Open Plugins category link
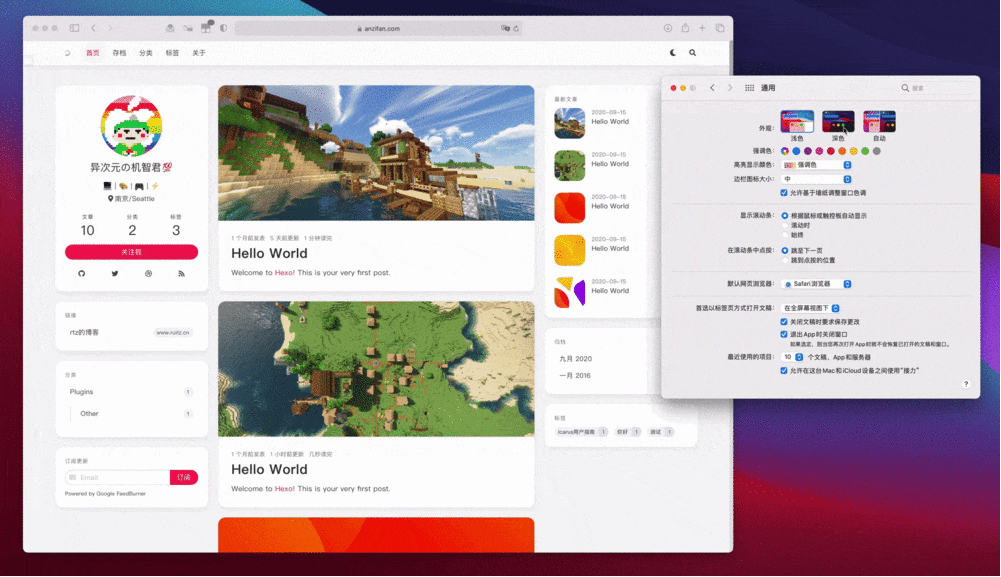Image resolution: width=1001 pixels, height=577 pixels. point(82,392)
